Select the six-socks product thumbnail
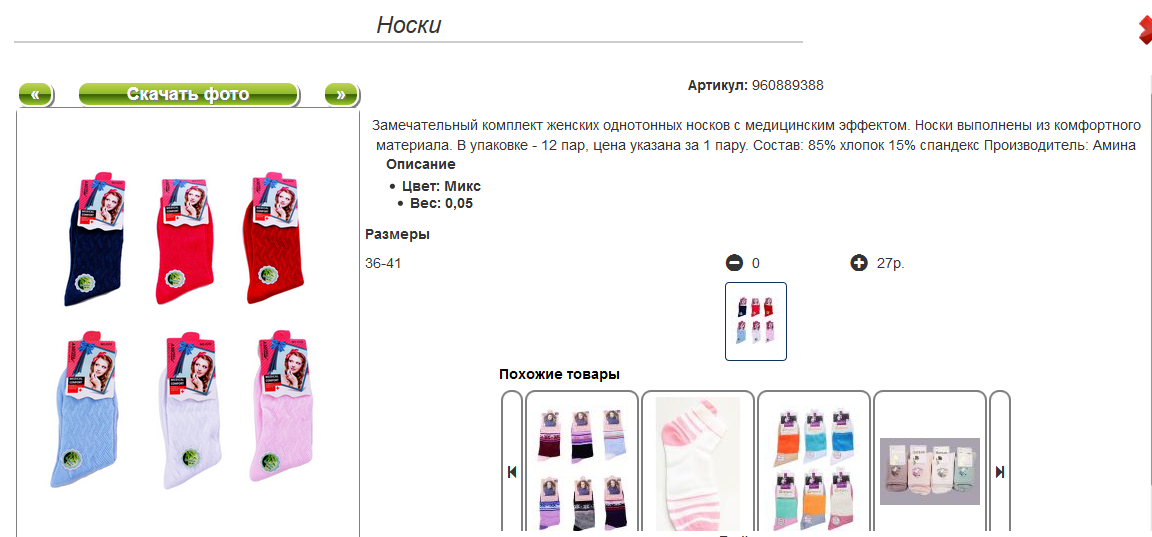Image resolution: width=1152 pixels, height=537 pixels. (756, 322)
